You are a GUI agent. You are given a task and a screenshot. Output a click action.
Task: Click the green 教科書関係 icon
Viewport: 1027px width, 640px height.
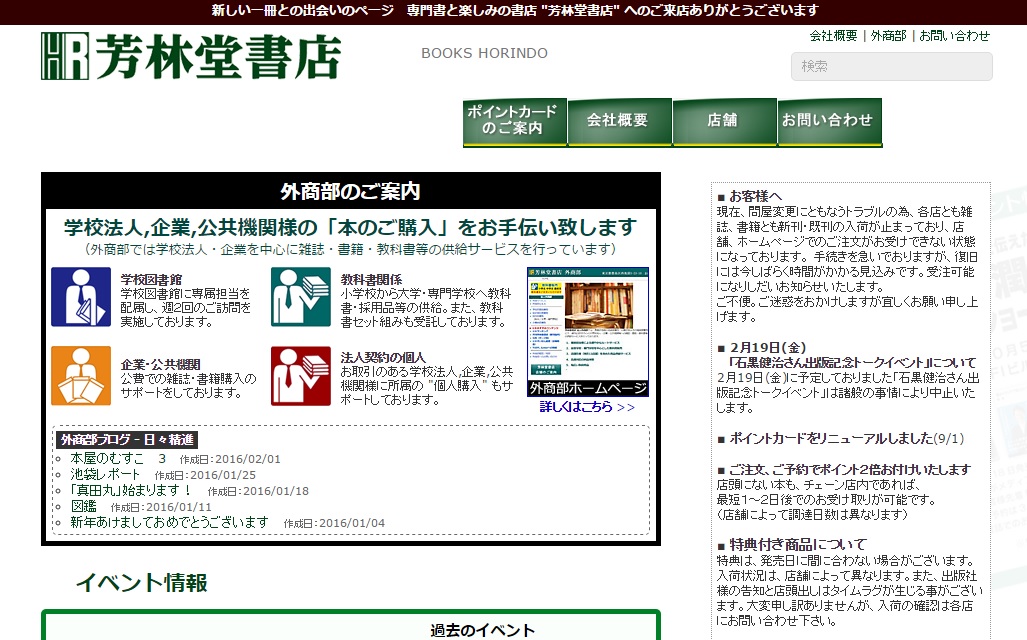pos(300,297)
